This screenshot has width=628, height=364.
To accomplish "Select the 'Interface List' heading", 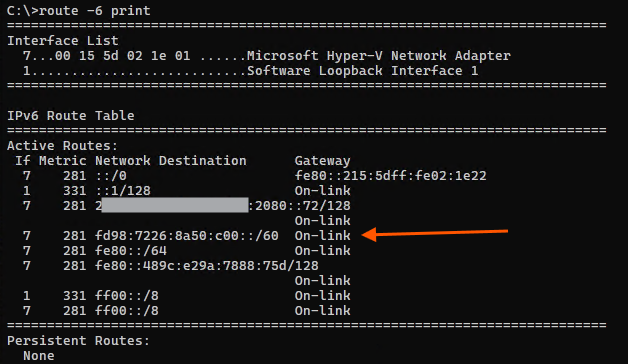I will click(63, 40).
